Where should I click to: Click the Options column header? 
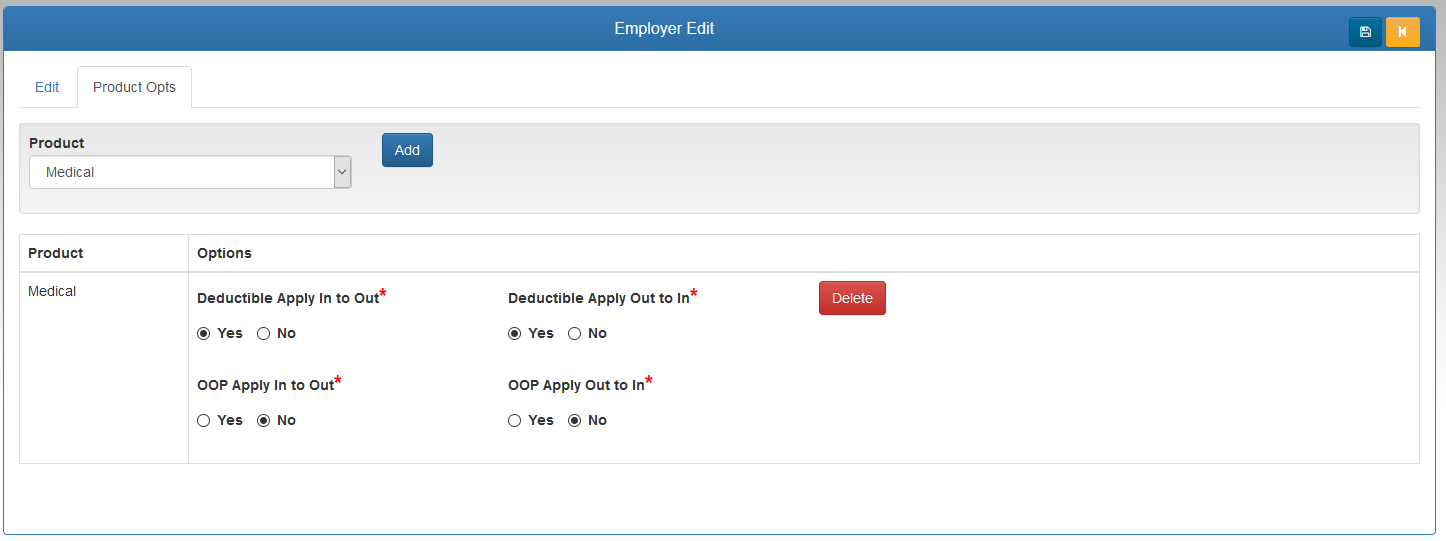[x=224, y=253]
